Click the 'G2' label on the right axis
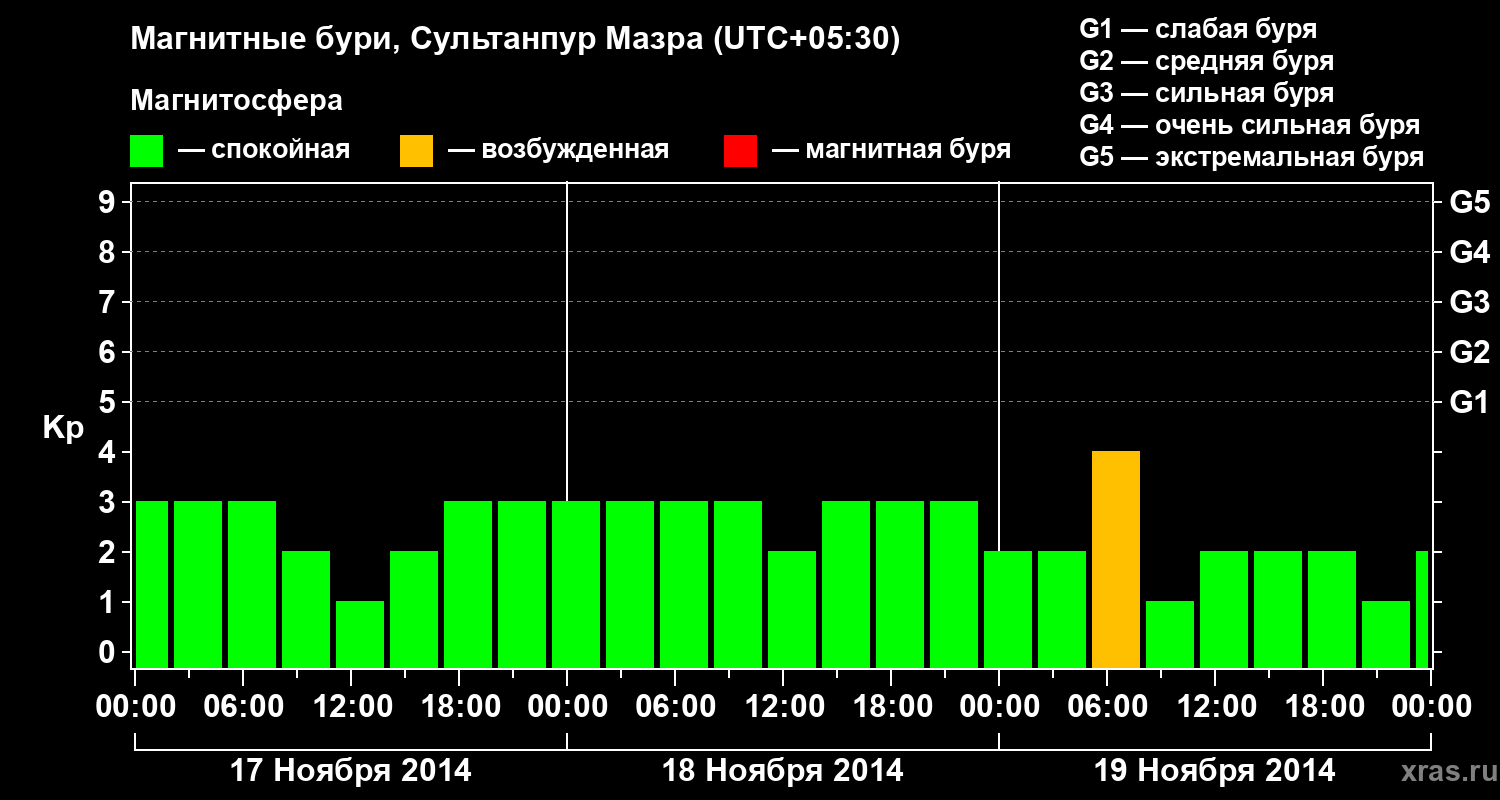 1470,352
